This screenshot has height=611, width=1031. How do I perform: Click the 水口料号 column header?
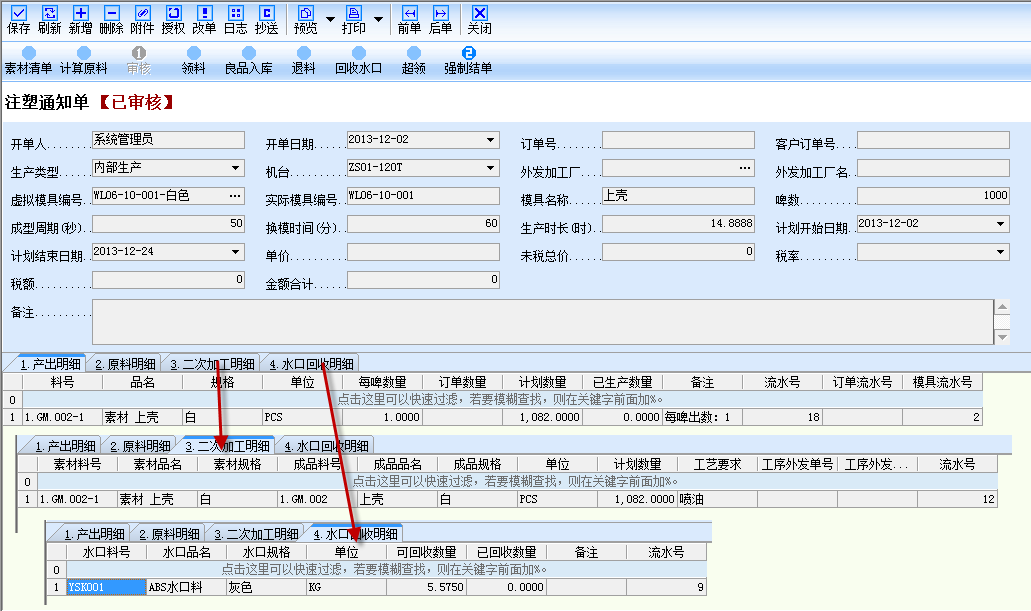tap(107, 552)
